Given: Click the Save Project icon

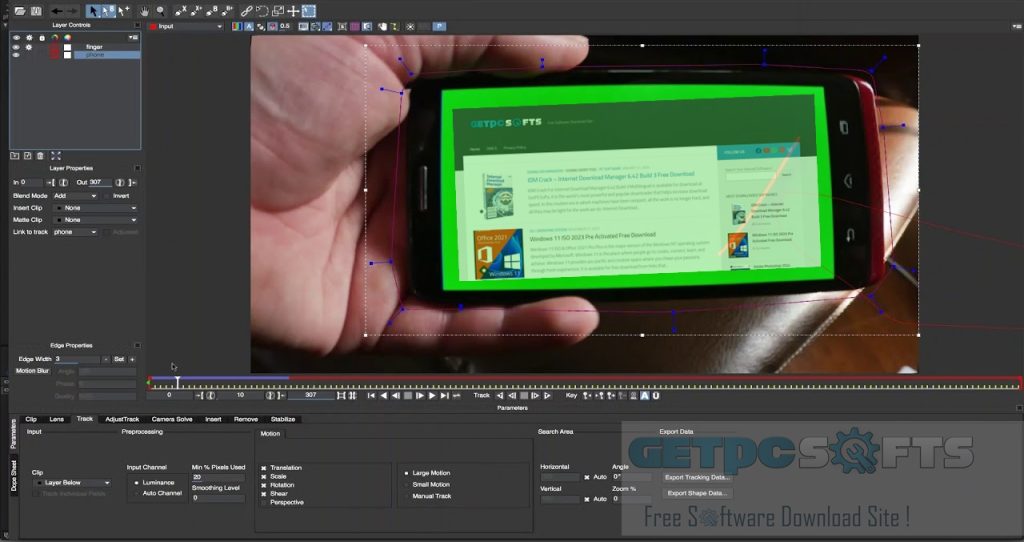Looking at the screenshot, I should [36, 10].
